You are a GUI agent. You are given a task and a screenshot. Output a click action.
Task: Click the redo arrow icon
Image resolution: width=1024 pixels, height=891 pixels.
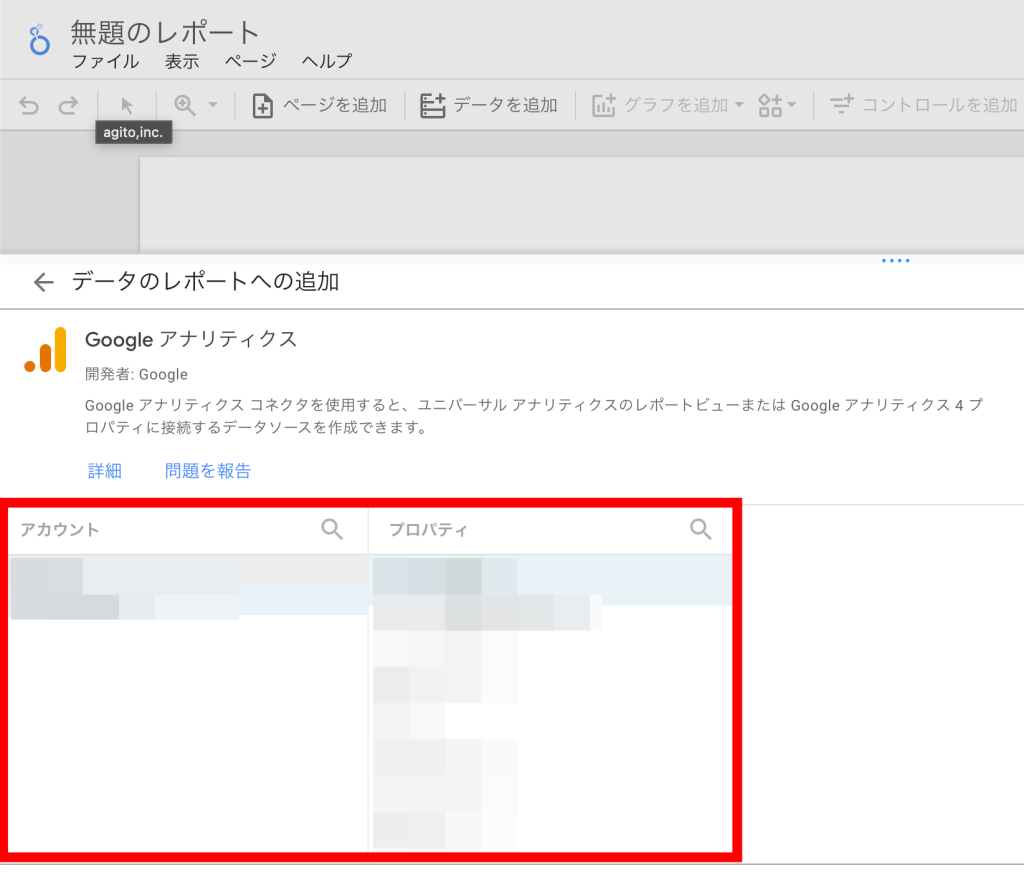click(68, 105)
